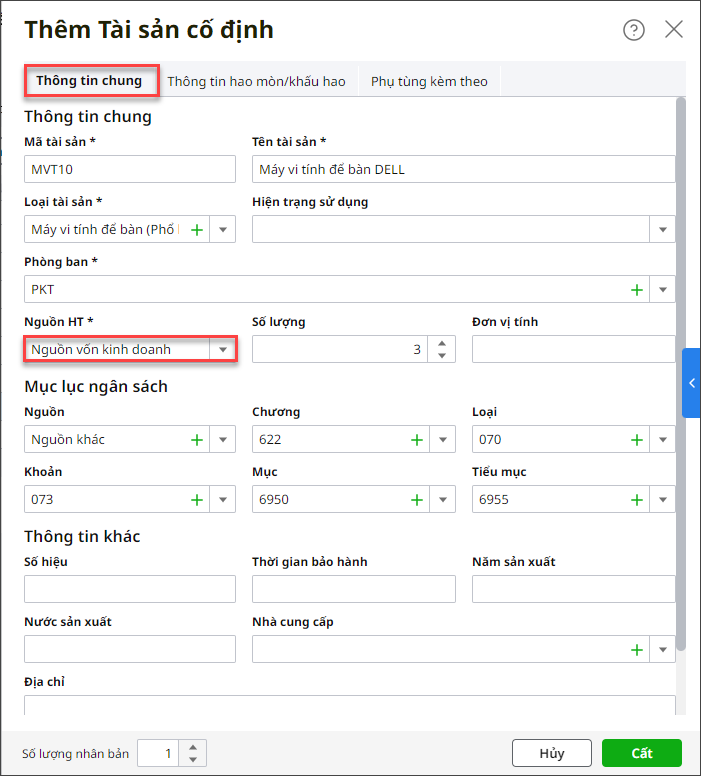Increase Số lượng value with up arrow
Screen dimensions: 701x776
point(443,343)
